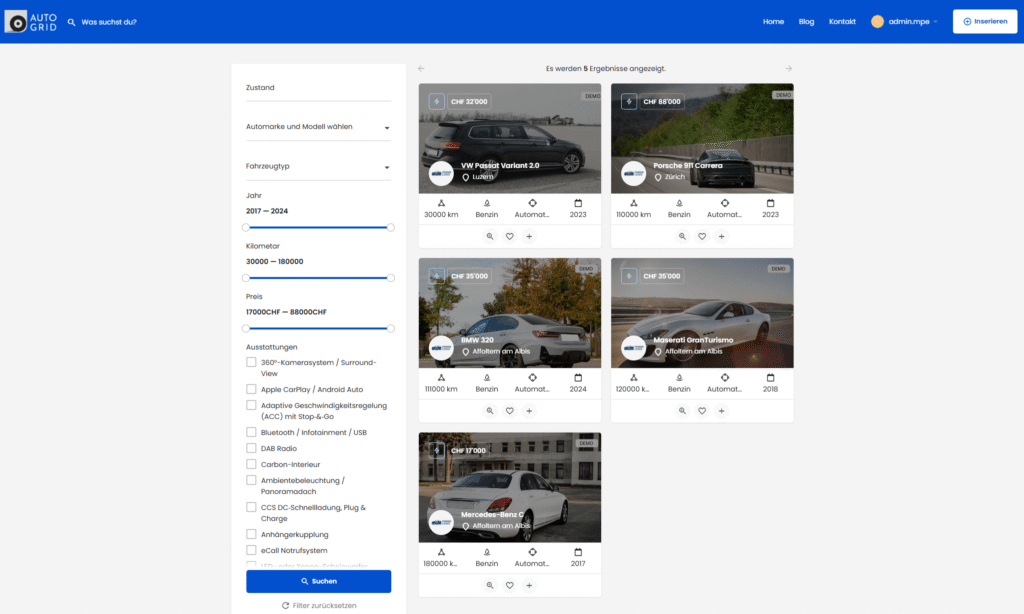Open the Automarke und Modell dropdown

tap(317, 127)
